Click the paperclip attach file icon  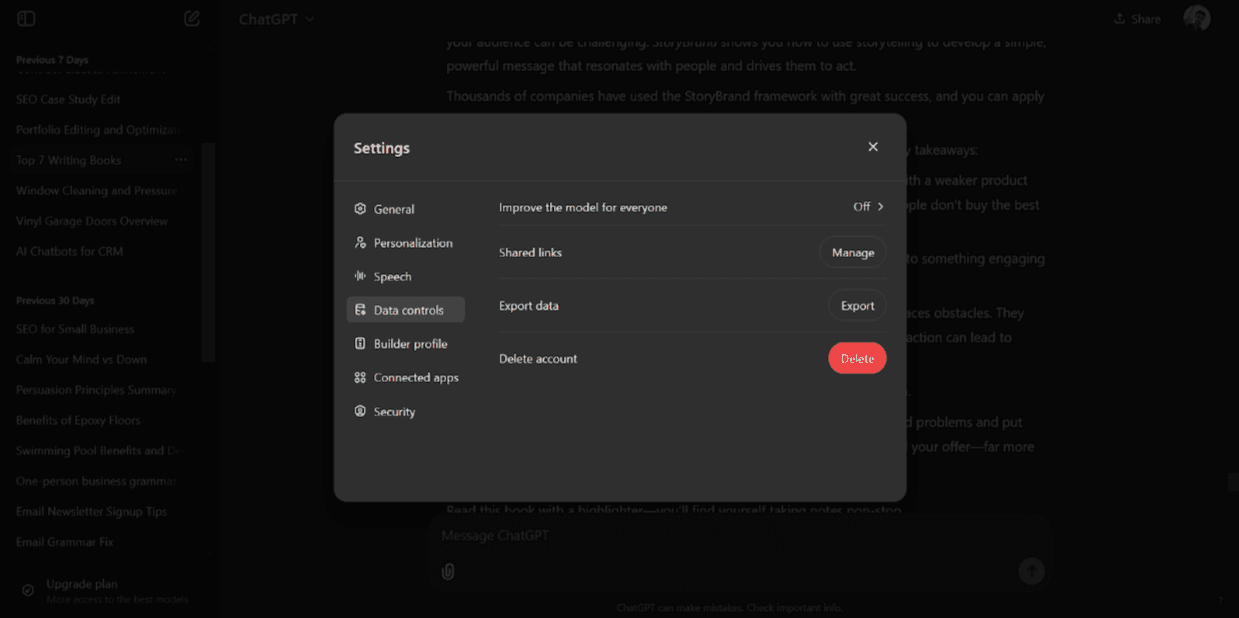click(x=448, y=571)
